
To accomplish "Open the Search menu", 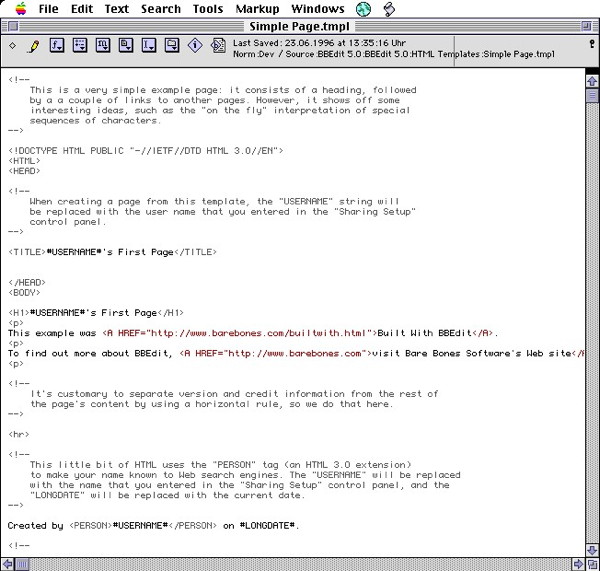I will 161,9.
